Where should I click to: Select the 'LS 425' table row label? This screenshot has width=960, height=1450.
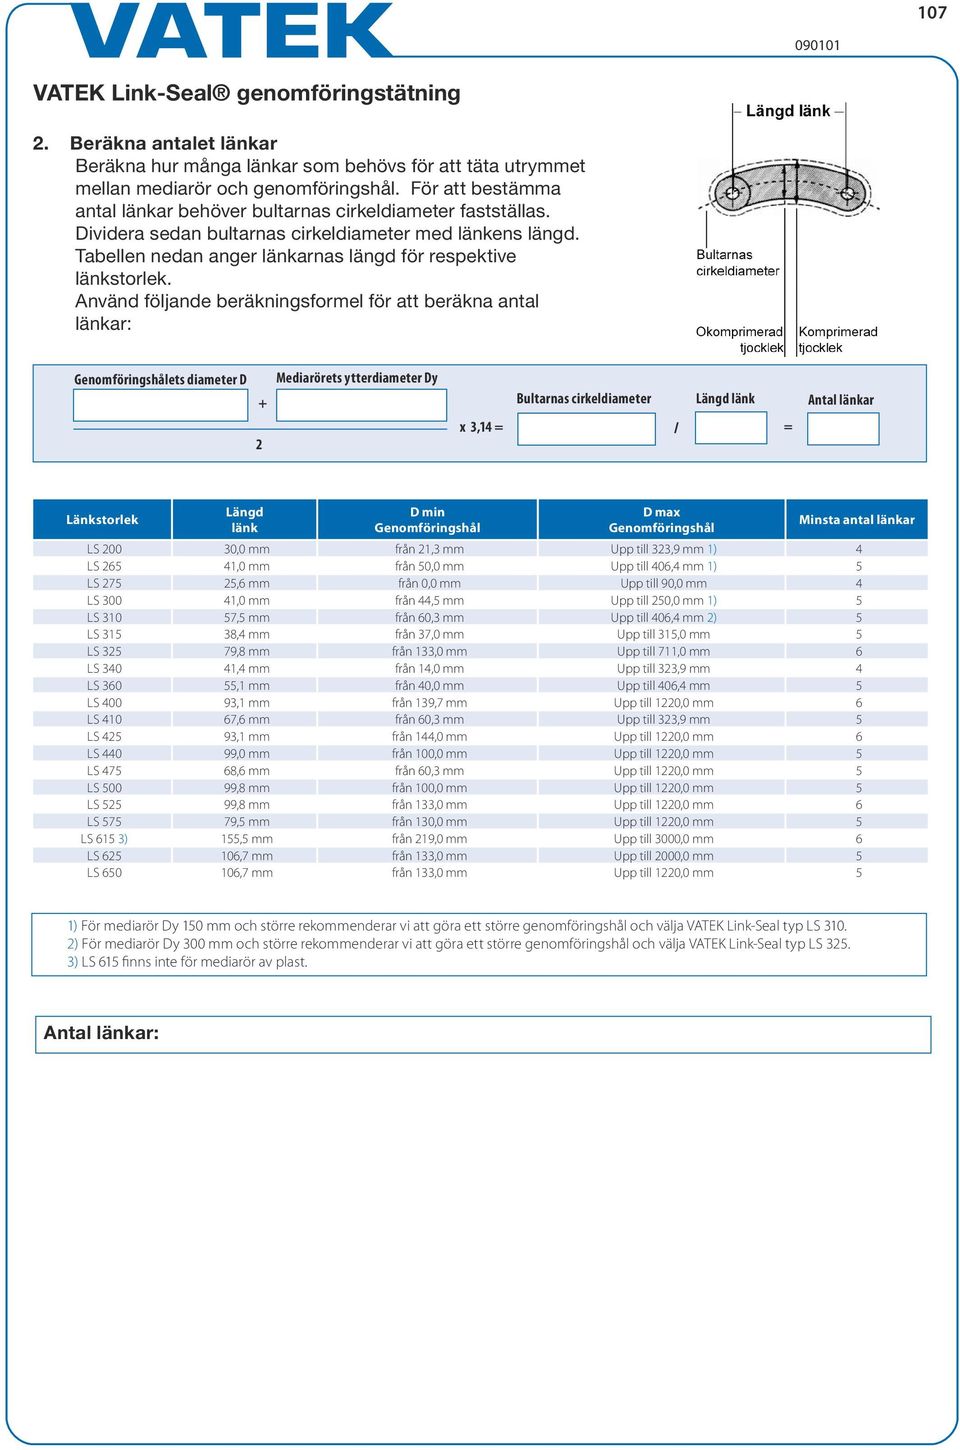pyautogui.click(x=104, y=737)
